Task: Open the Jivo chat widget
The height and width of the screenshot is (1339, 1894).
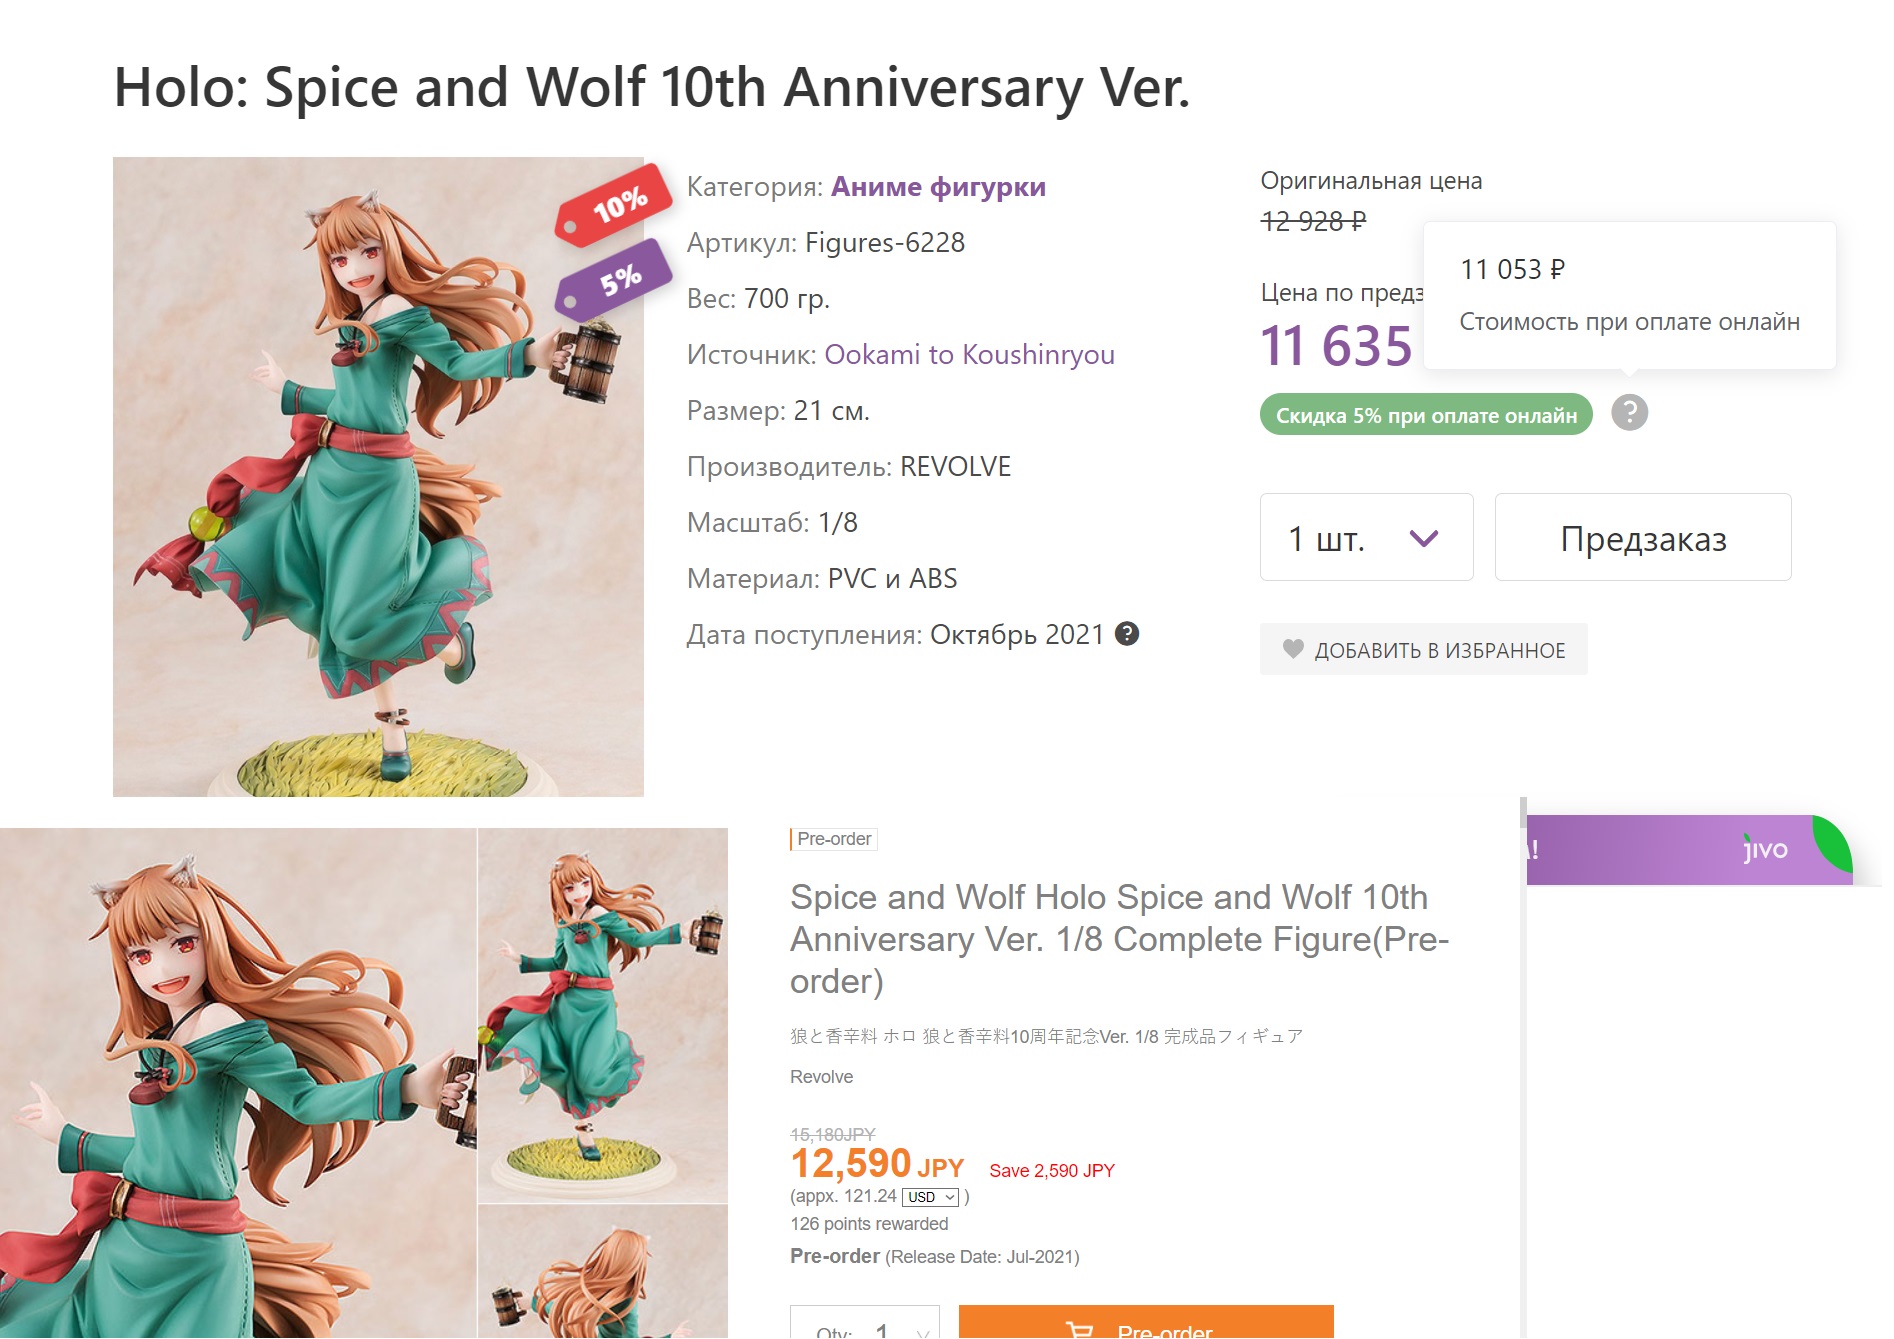Action: point(1765,850)
